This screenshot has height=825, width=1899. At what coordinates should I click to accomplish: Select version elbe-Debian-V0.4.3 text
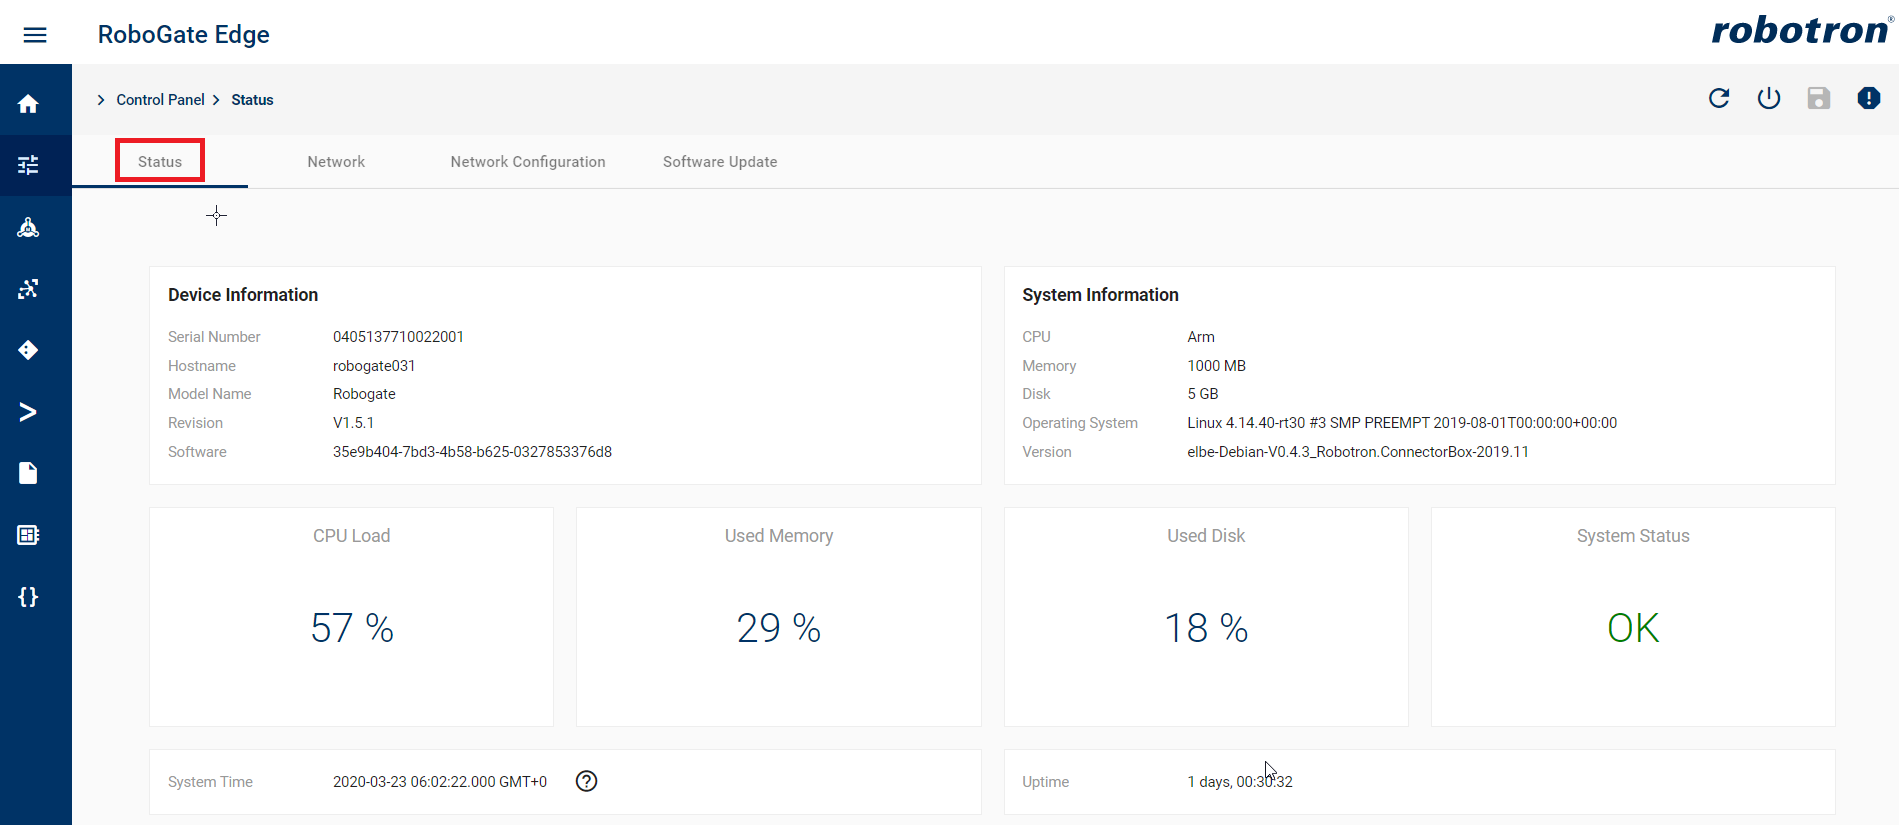coord(1358,452)
